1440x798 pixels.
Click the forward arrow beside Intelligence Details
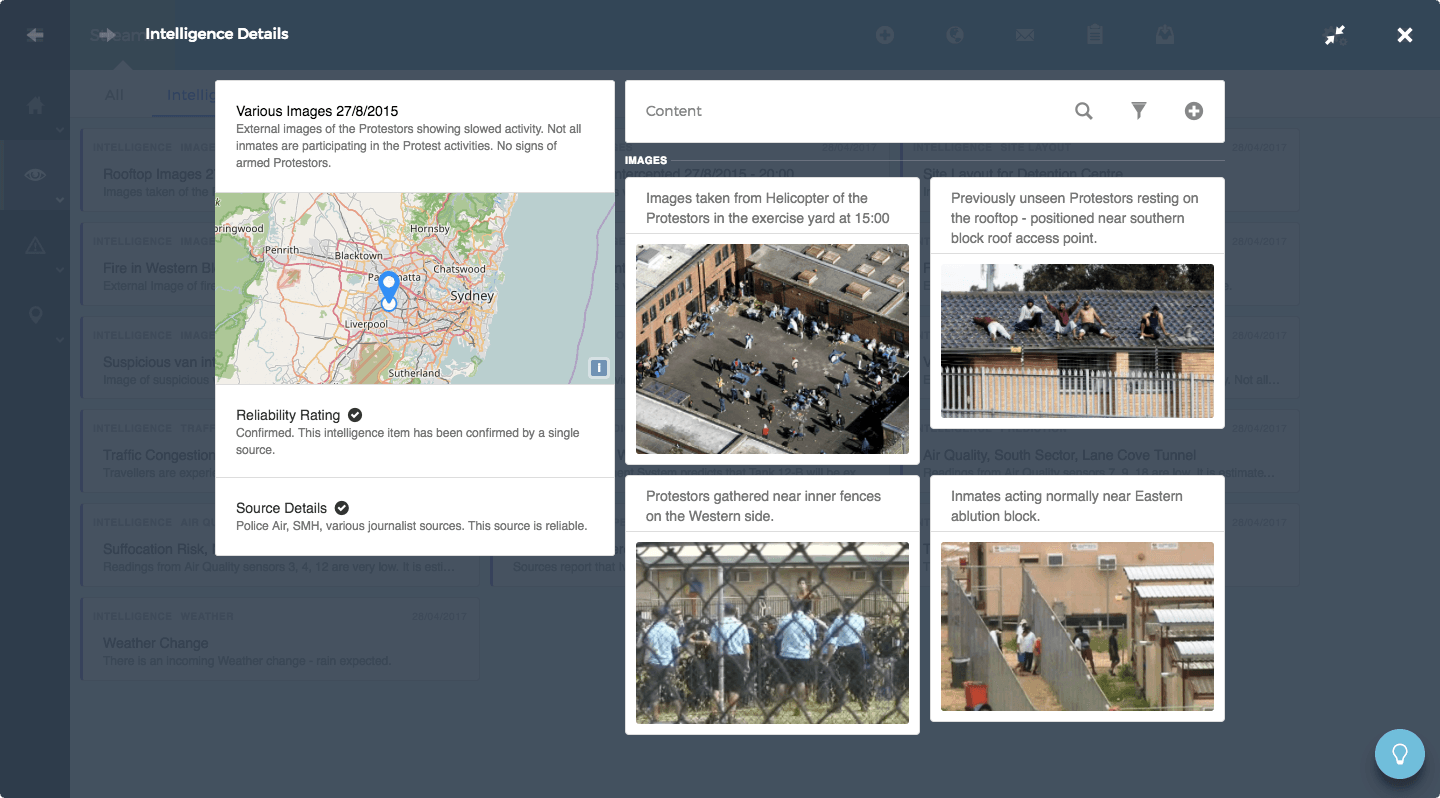107,35
